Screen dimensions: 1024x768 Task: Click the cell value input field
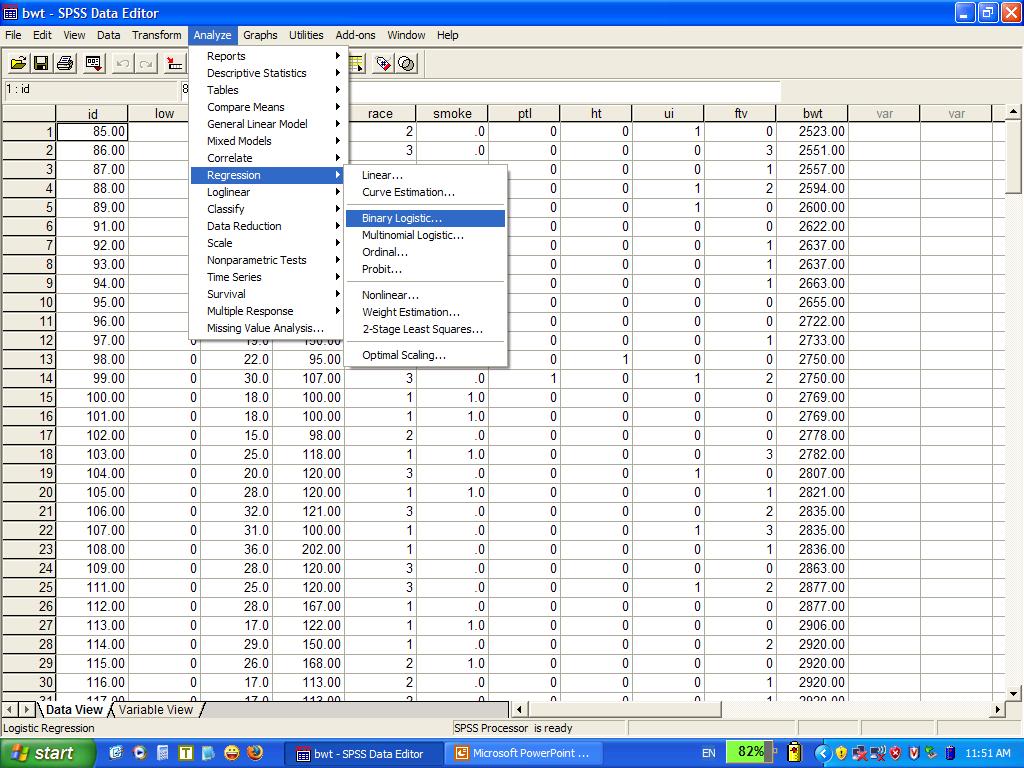pos(481,90)
